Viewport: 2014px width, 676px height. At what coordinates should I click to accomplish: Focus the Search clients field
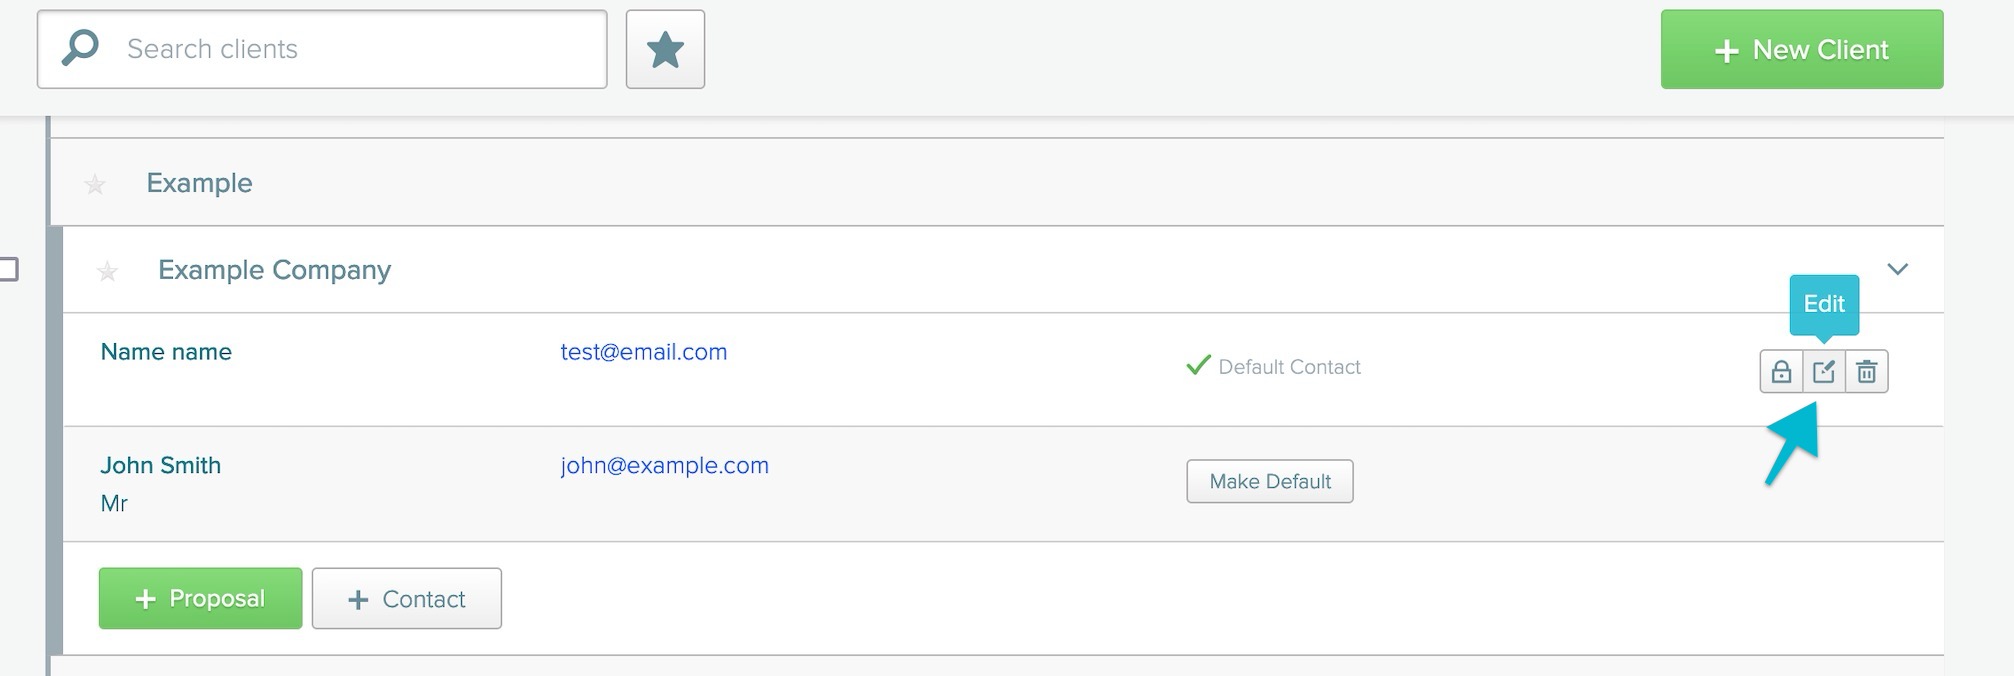coord(322,49)
